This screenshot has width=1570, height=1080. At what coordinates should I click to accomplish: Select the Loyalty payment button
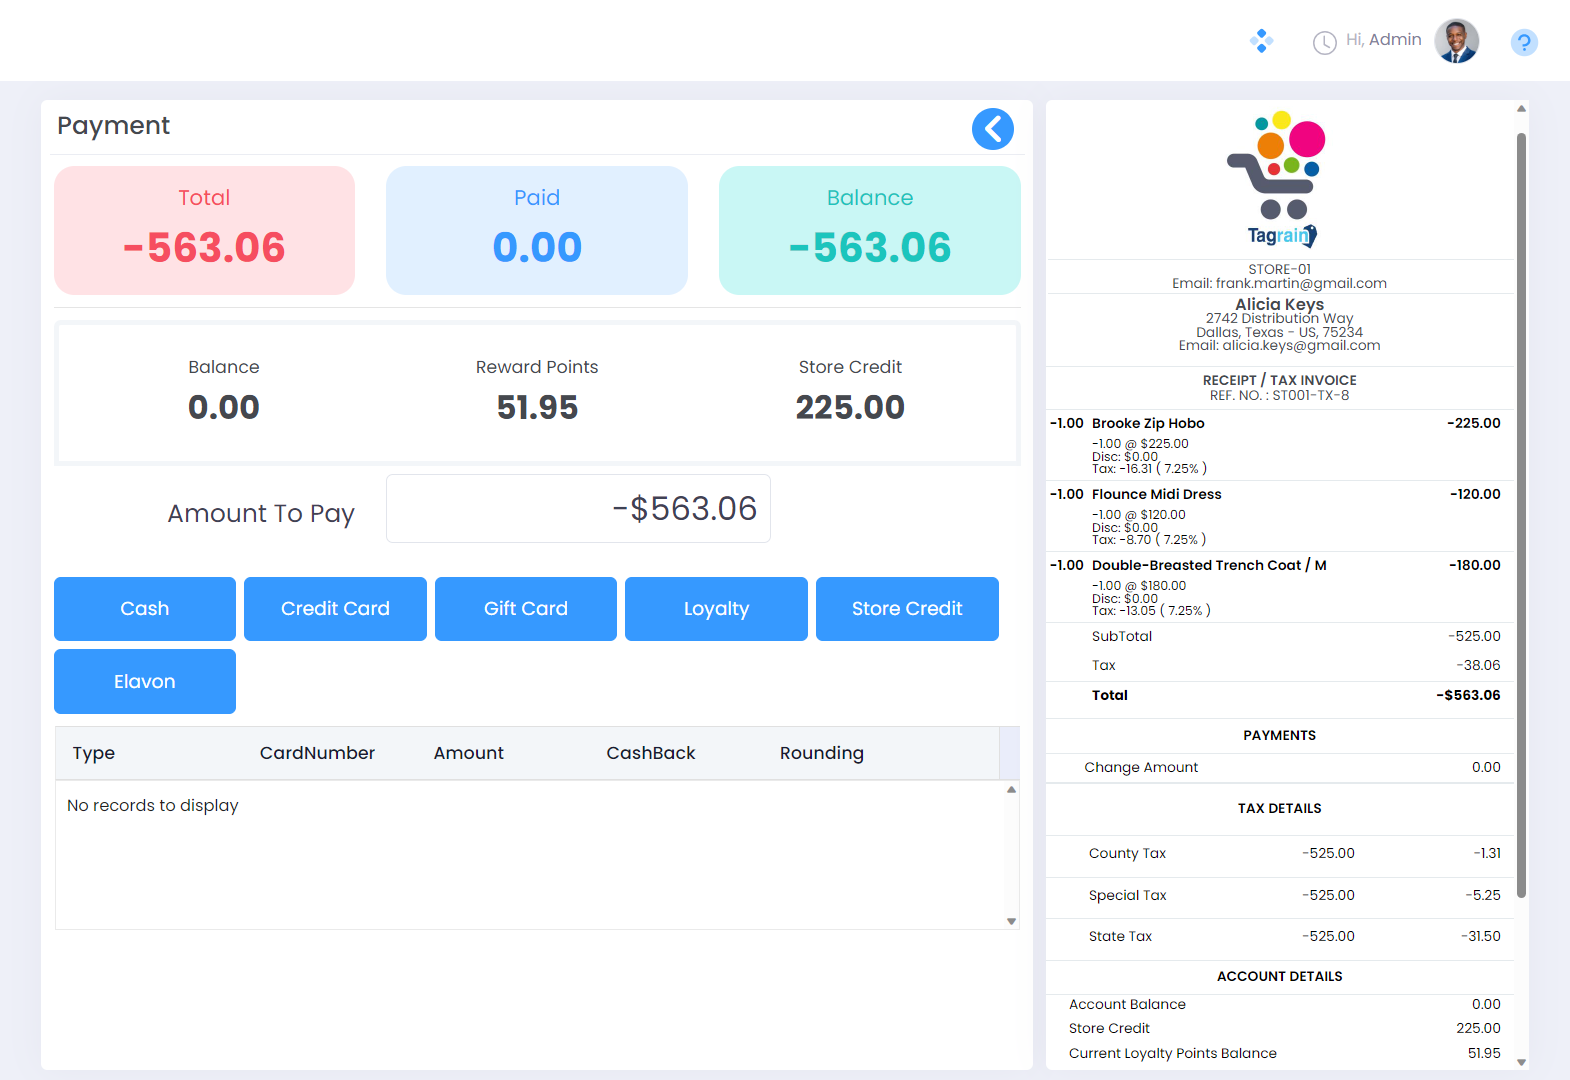[716, 609]
